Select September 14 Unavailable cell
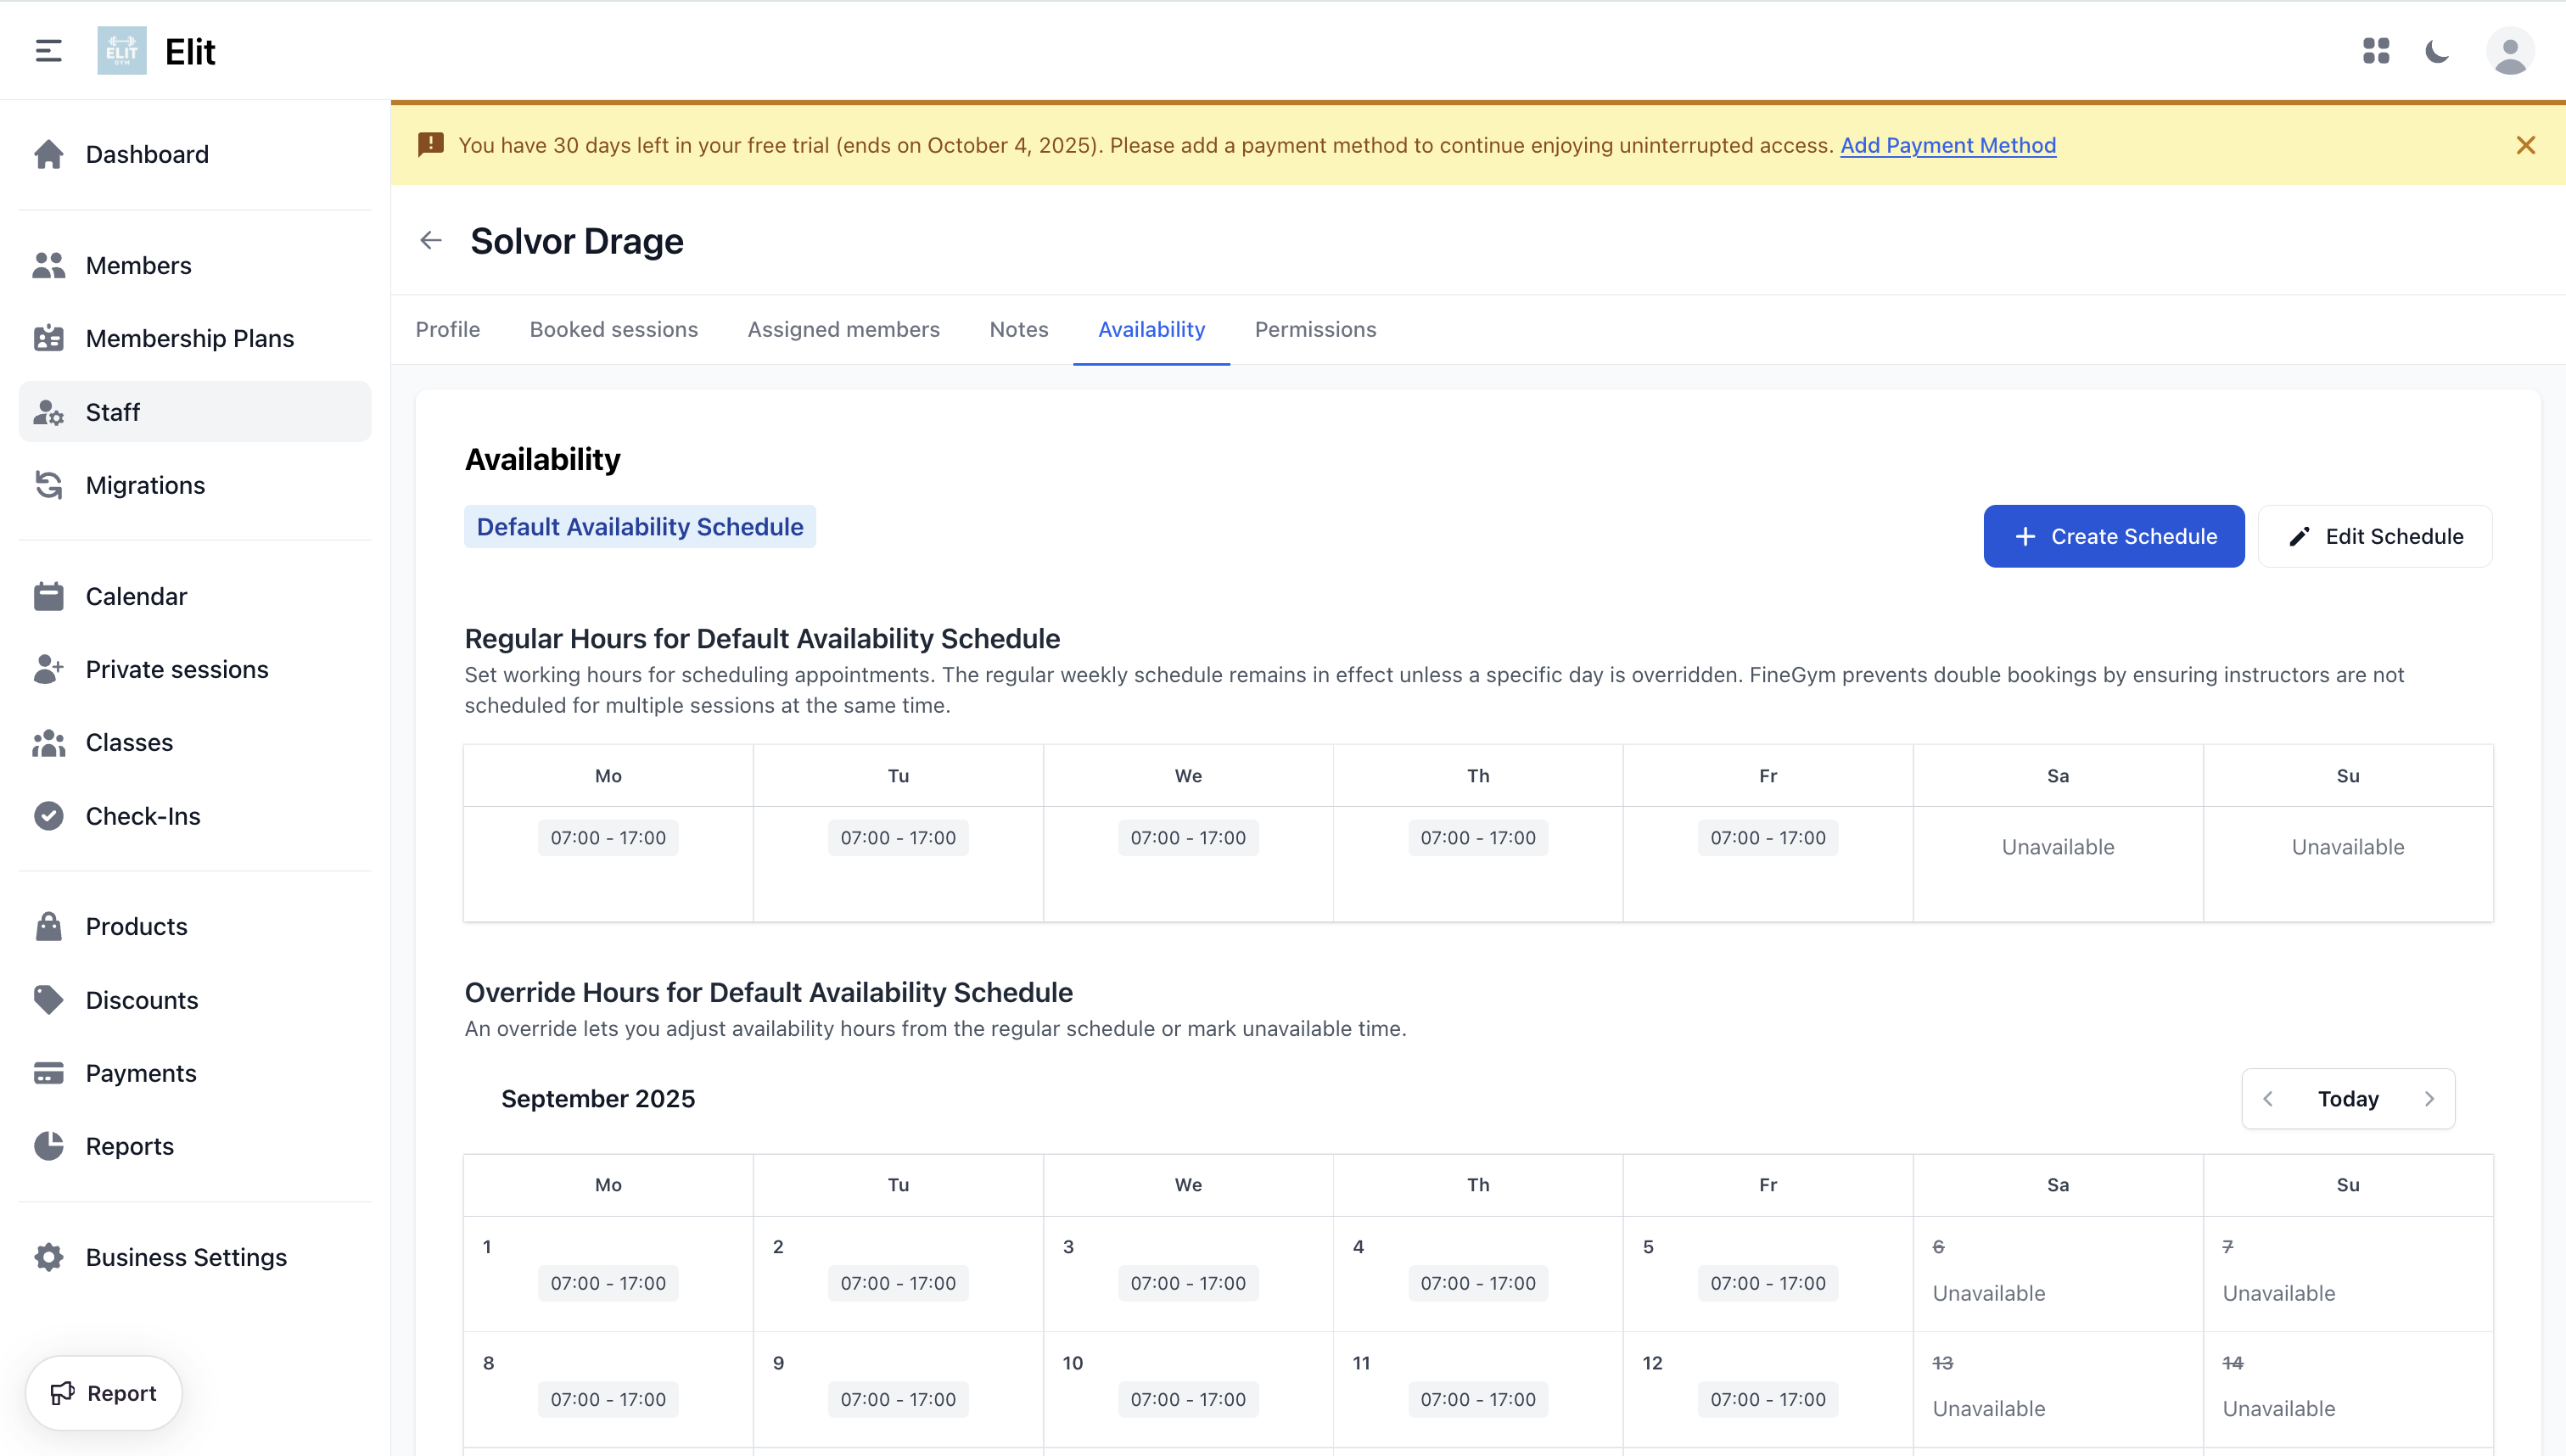Screen dimensions: 2566x1456 click(2348, 1390)
